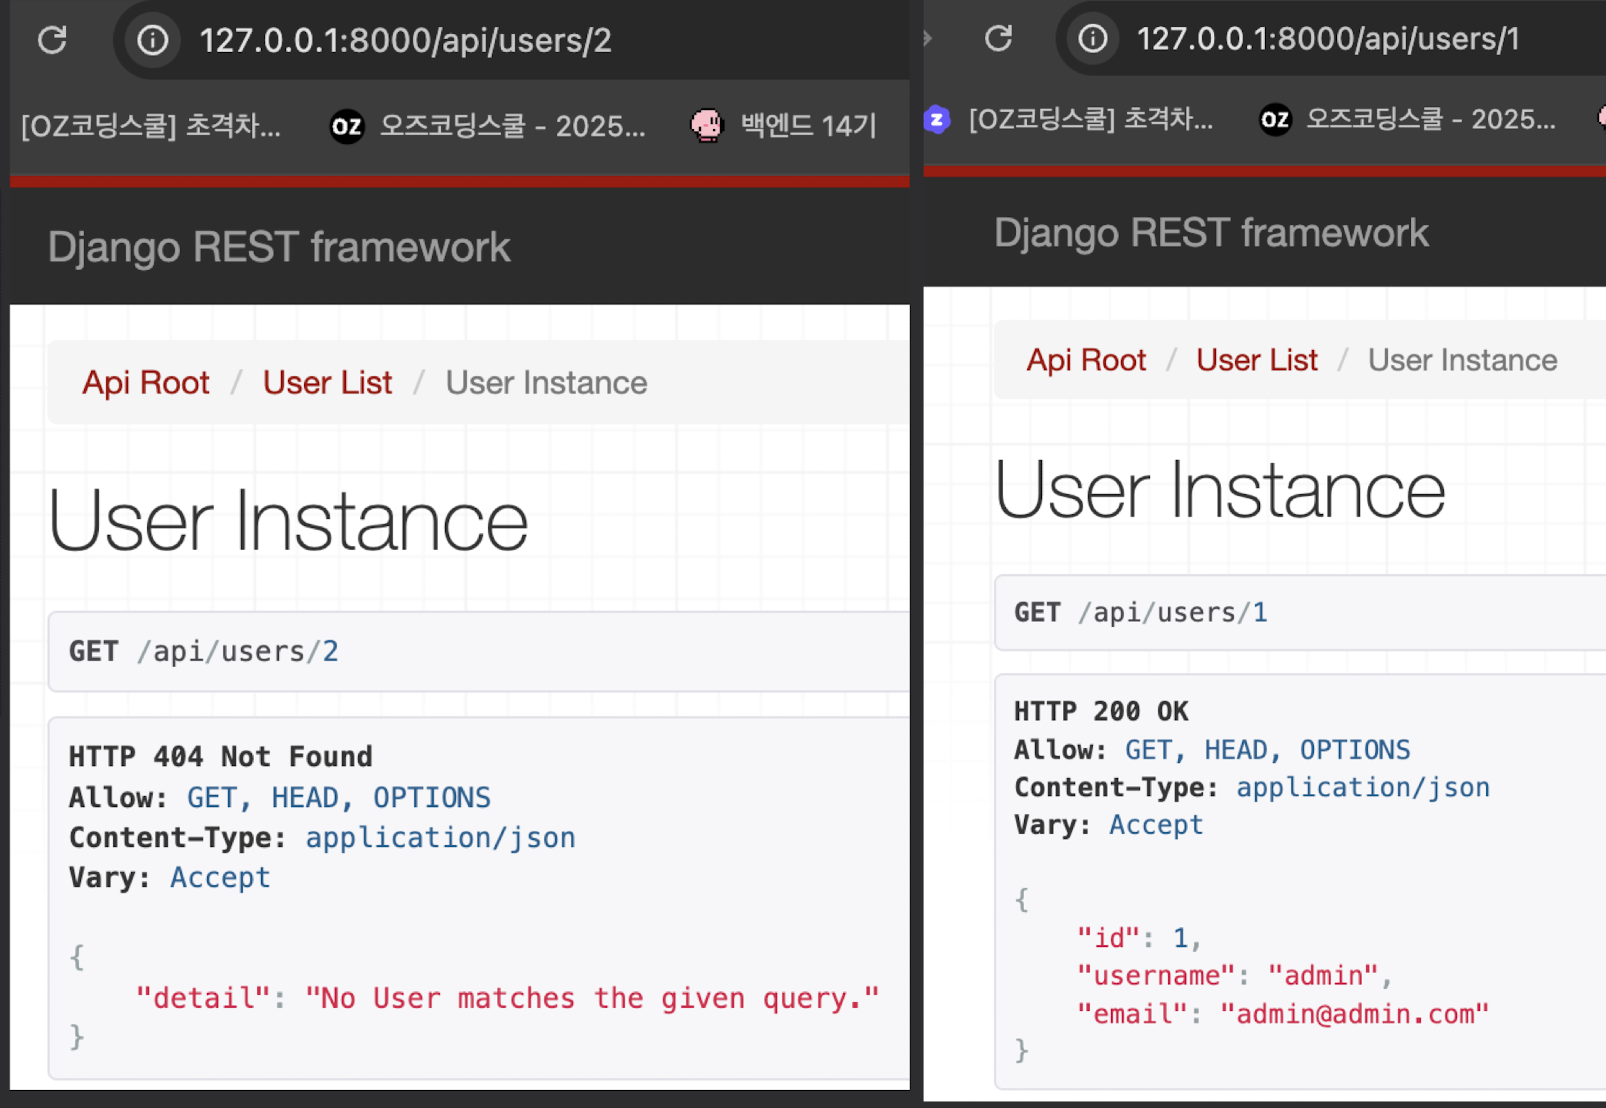Click Vary: Accept line in 404 response
This screenshot has height=1108, width=1606.
(x=170, y=878)
